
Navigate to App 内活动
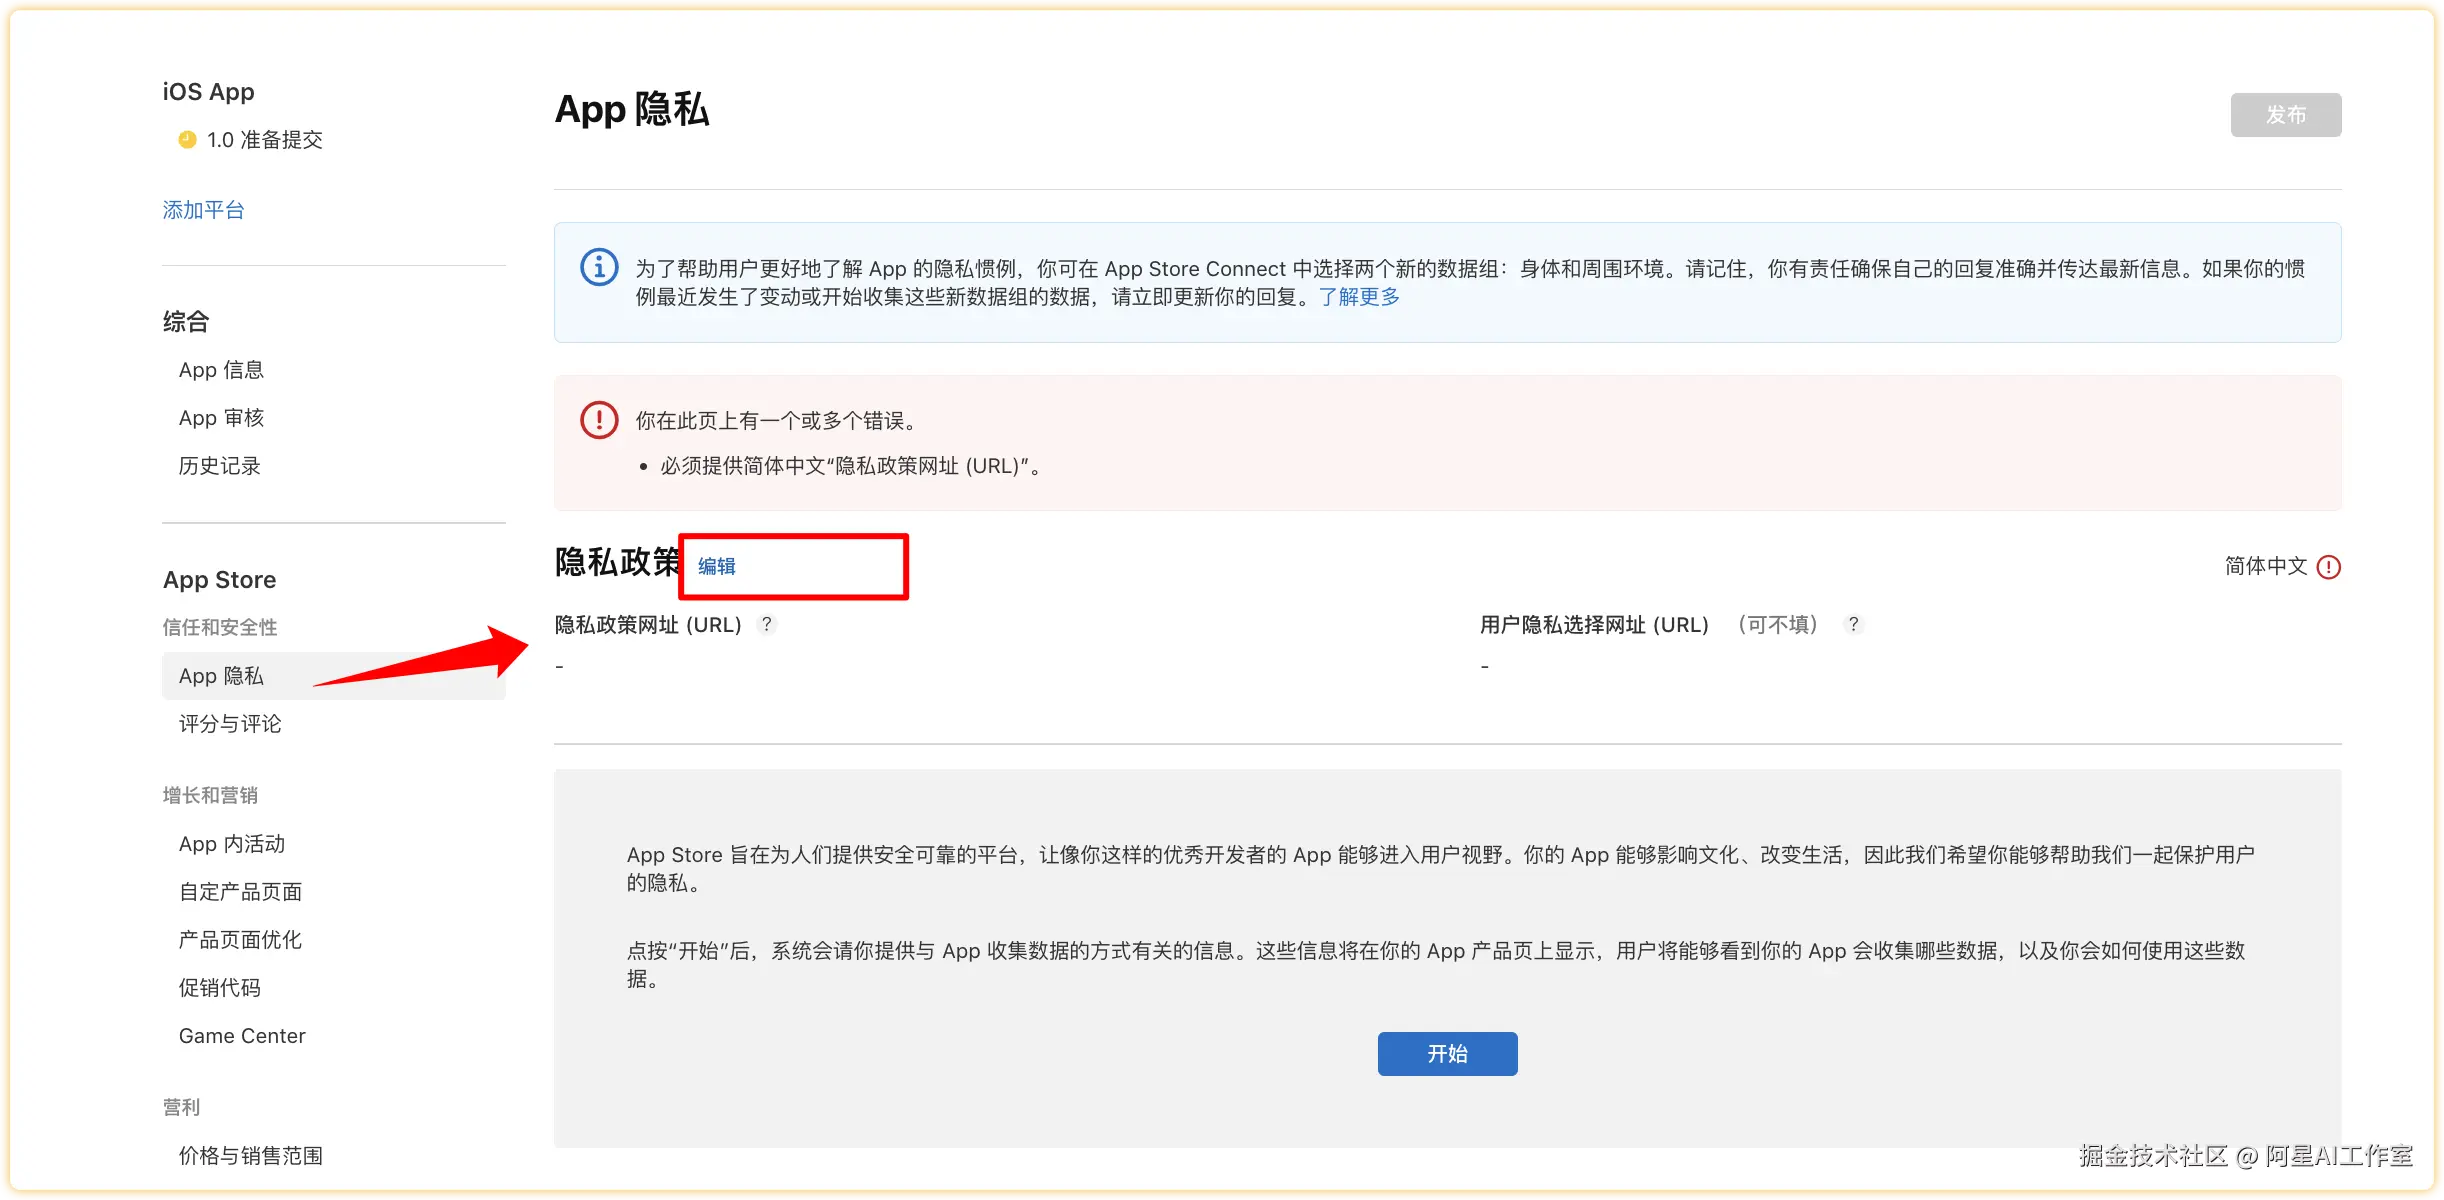232,844
